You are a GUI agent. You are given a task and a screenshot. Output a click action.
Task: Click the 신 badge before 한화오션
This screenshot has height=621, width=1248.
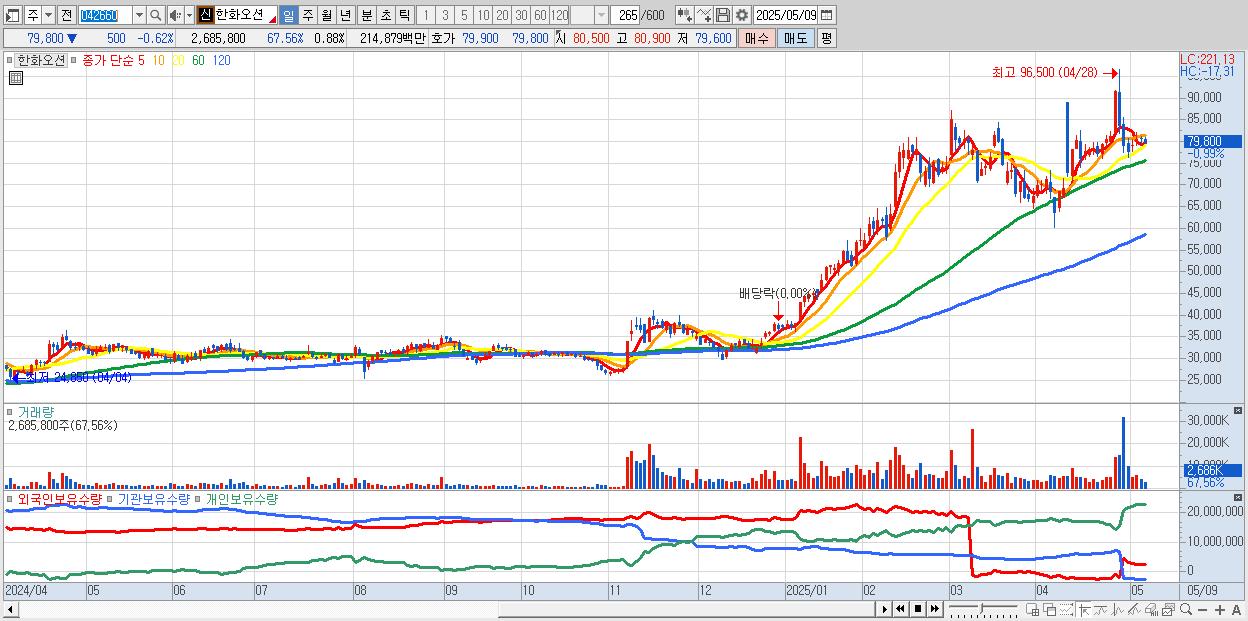pos(205,15)
